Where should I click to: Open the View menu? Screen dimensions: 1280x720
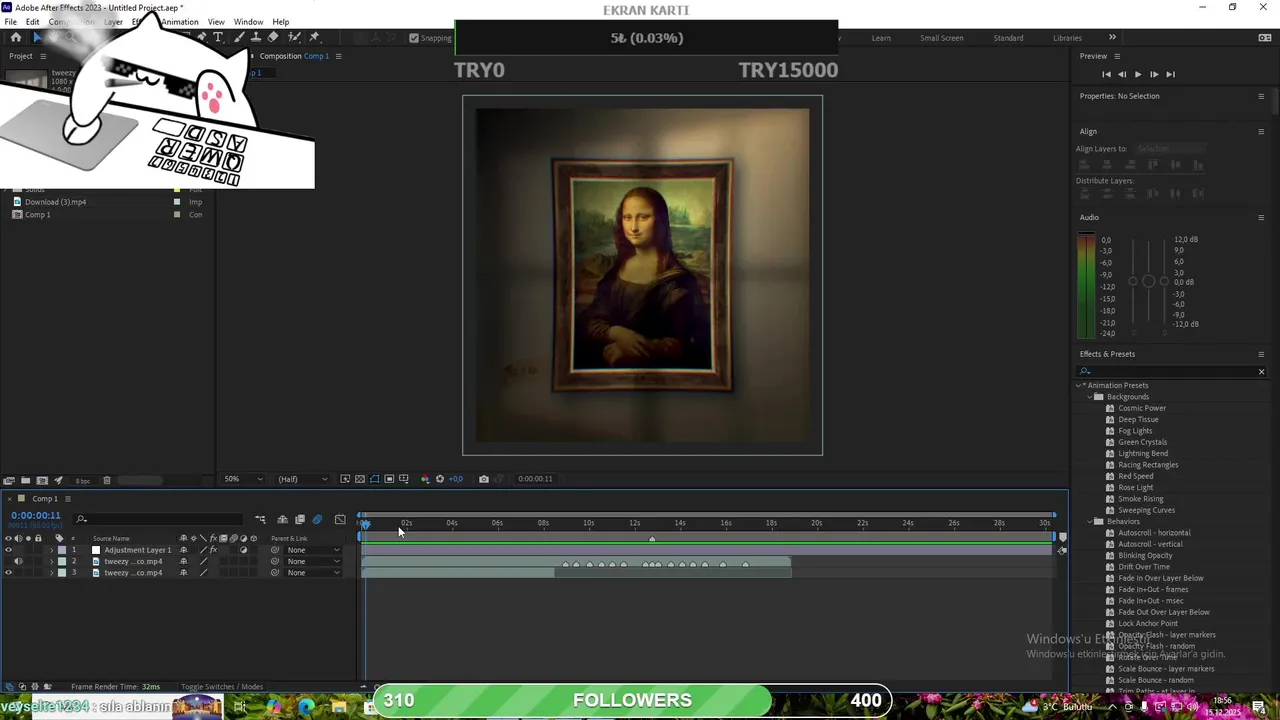[x=216, y=22]
